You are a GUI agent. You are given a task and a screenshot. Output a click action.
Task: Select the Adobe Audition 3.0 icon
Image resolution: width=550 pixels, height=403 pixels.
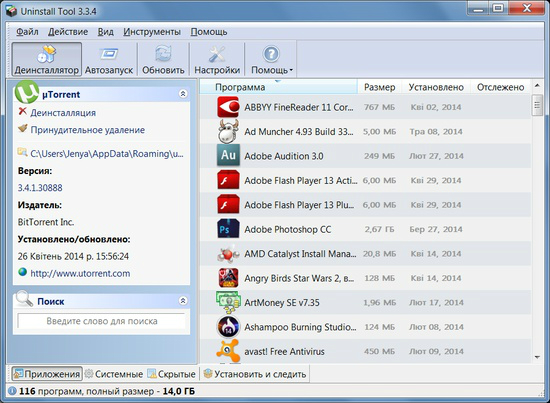coord(228,155)
